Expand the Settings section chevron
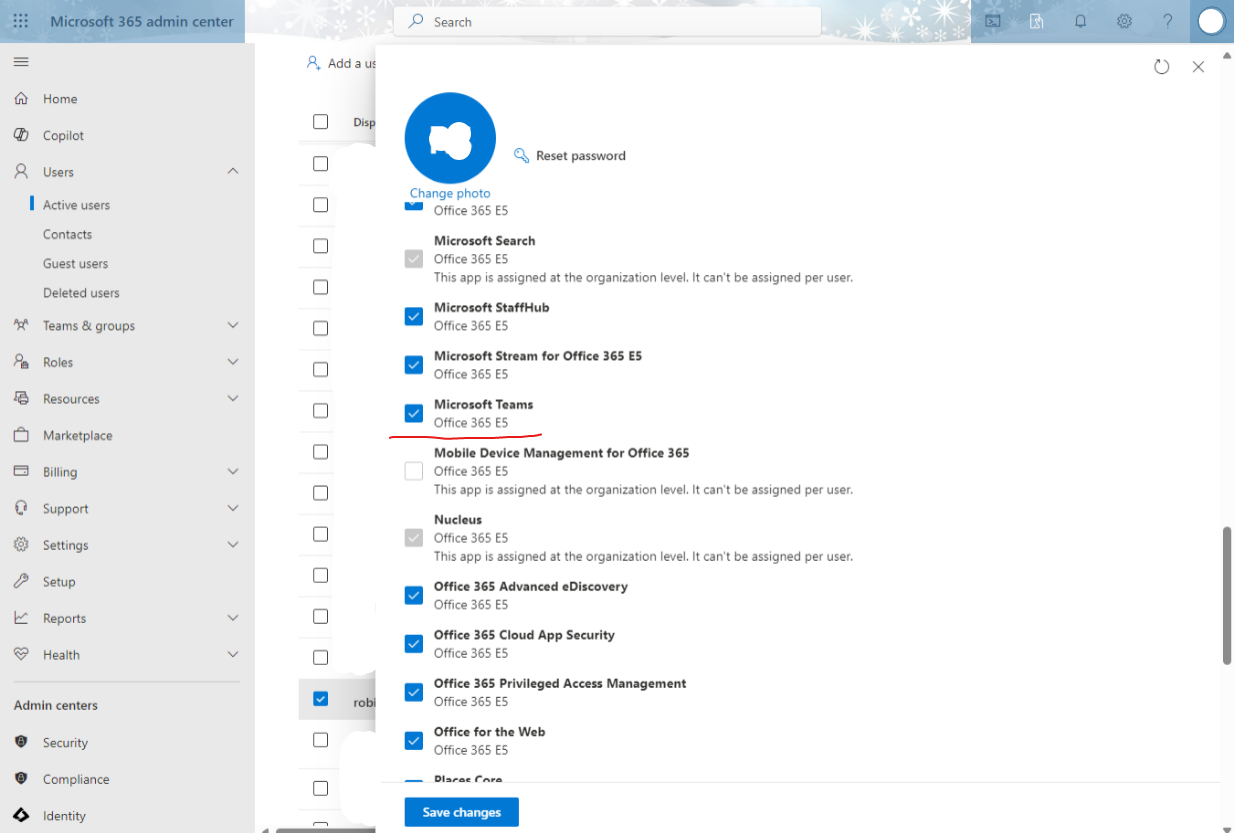The image size is (1234, 833). tap(233, 545)
